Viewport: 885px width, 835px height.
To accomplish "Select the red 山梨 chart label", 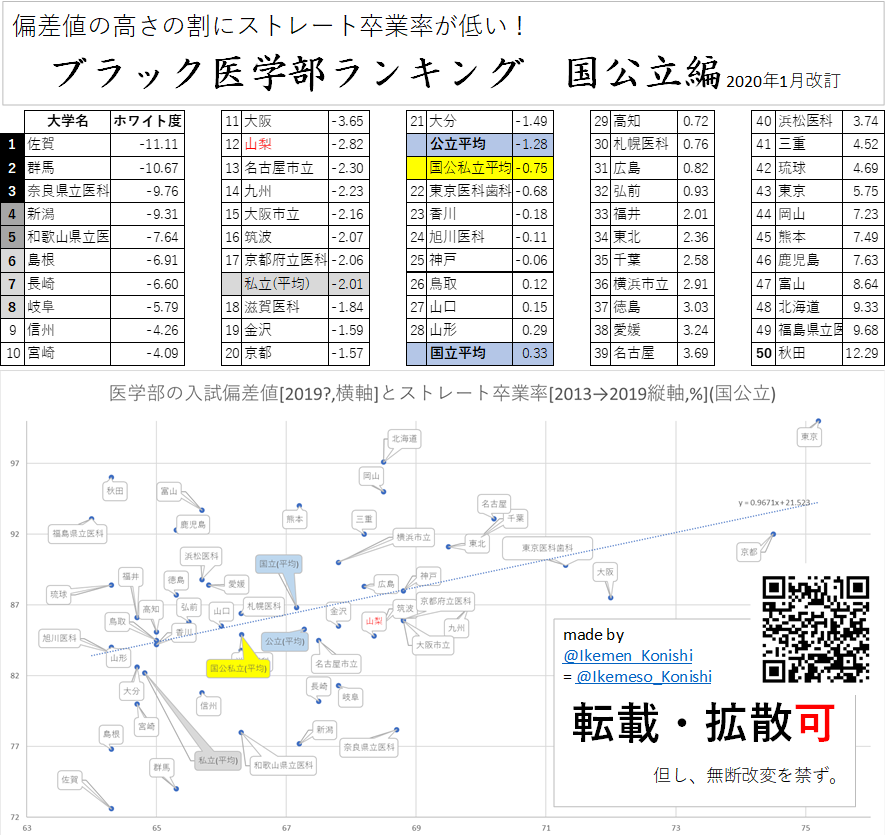I will pyautogui.click(x=374, y=621).
